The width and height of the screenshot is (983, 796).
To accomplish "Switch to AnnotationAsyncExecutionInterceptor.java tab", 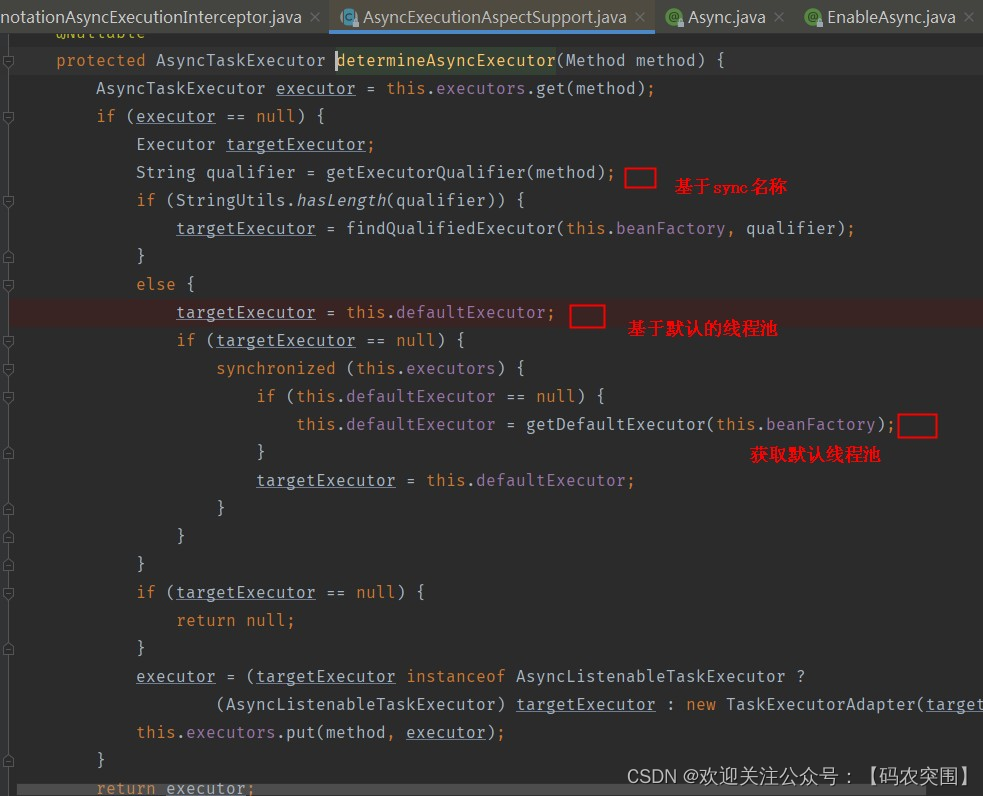I will click(150, 18).
